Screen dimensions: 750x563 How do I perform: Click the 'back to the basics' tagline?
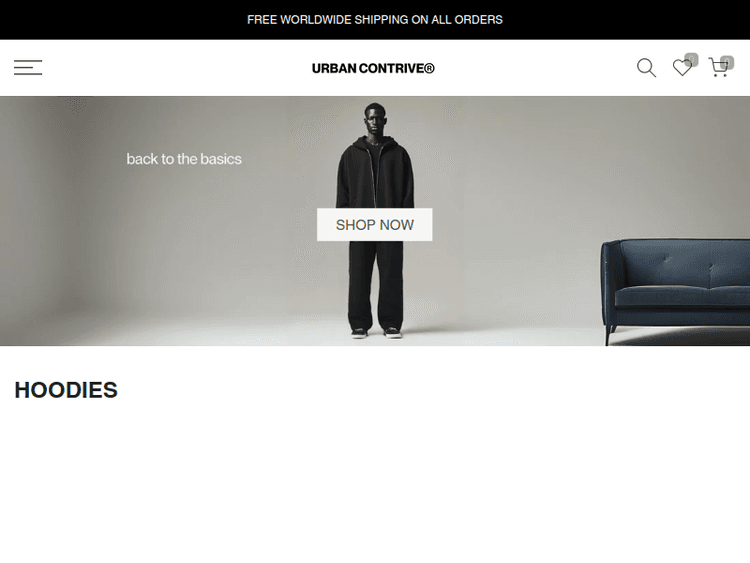point(184,159)
